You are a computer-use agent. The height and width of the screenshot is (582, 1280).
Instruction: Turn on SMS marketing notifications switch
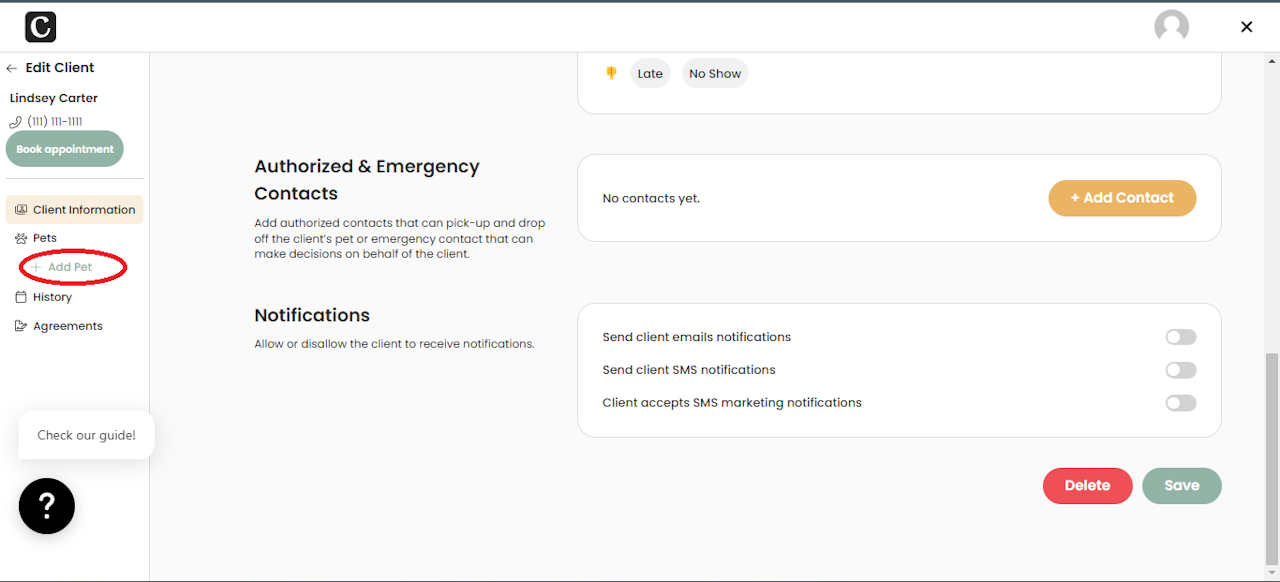point(1180,403)
